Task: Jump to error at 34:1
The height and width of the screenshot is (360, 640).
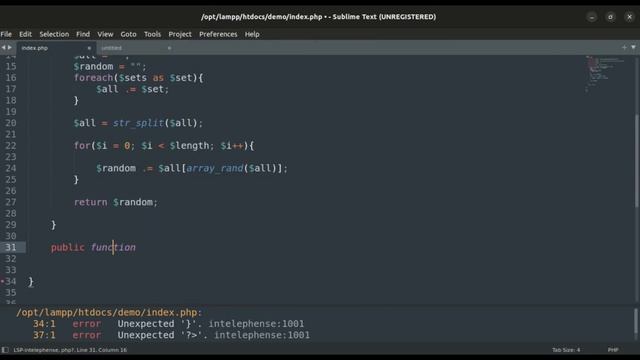Action: 44,324
